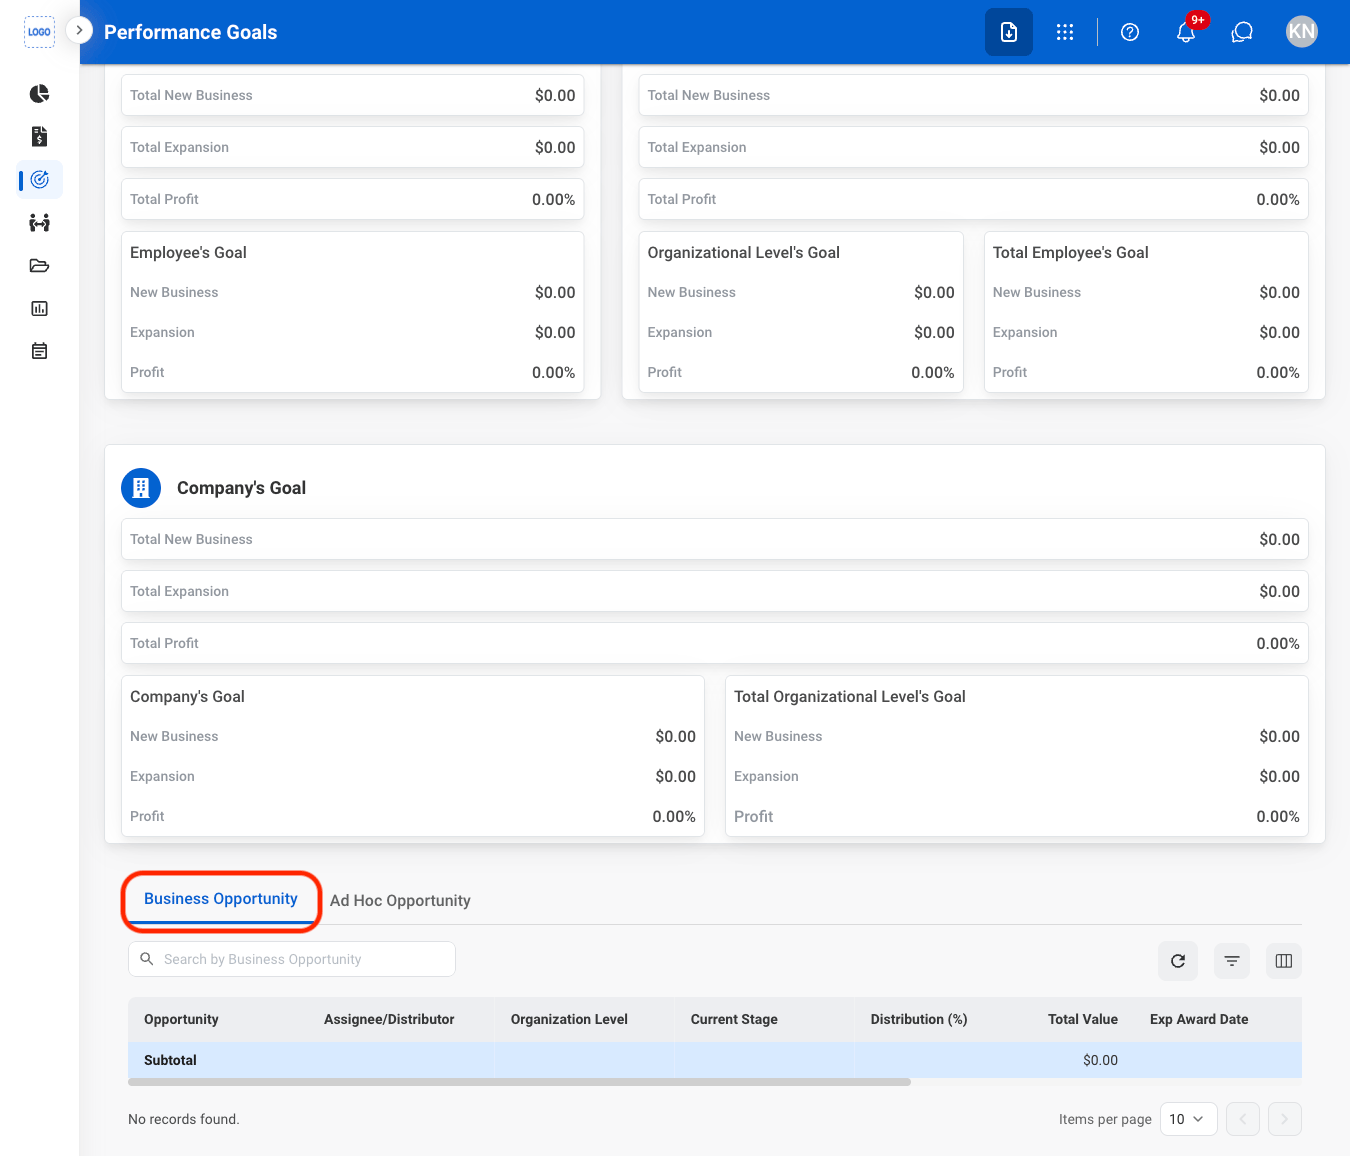
Task: Sort by the Distribution (%) column header
Action: tap(919, 1019)
